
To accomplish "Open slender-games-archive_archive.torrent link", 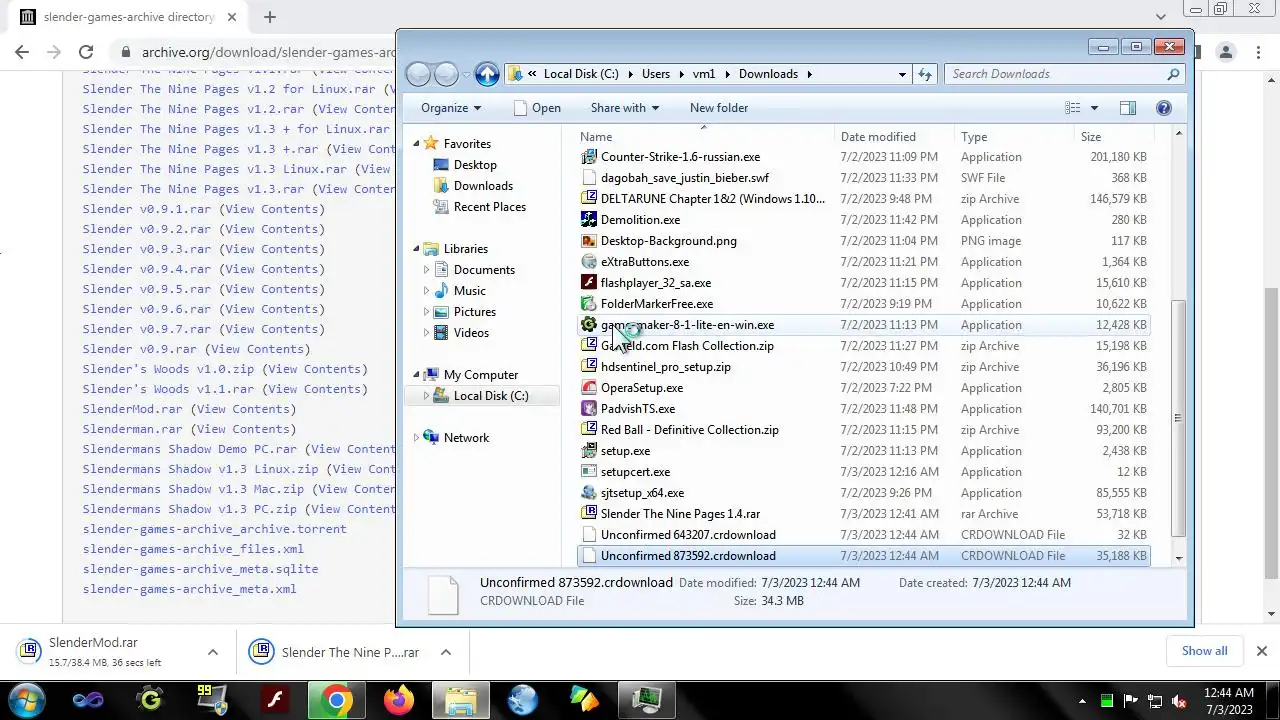I will tap(215, 529).
